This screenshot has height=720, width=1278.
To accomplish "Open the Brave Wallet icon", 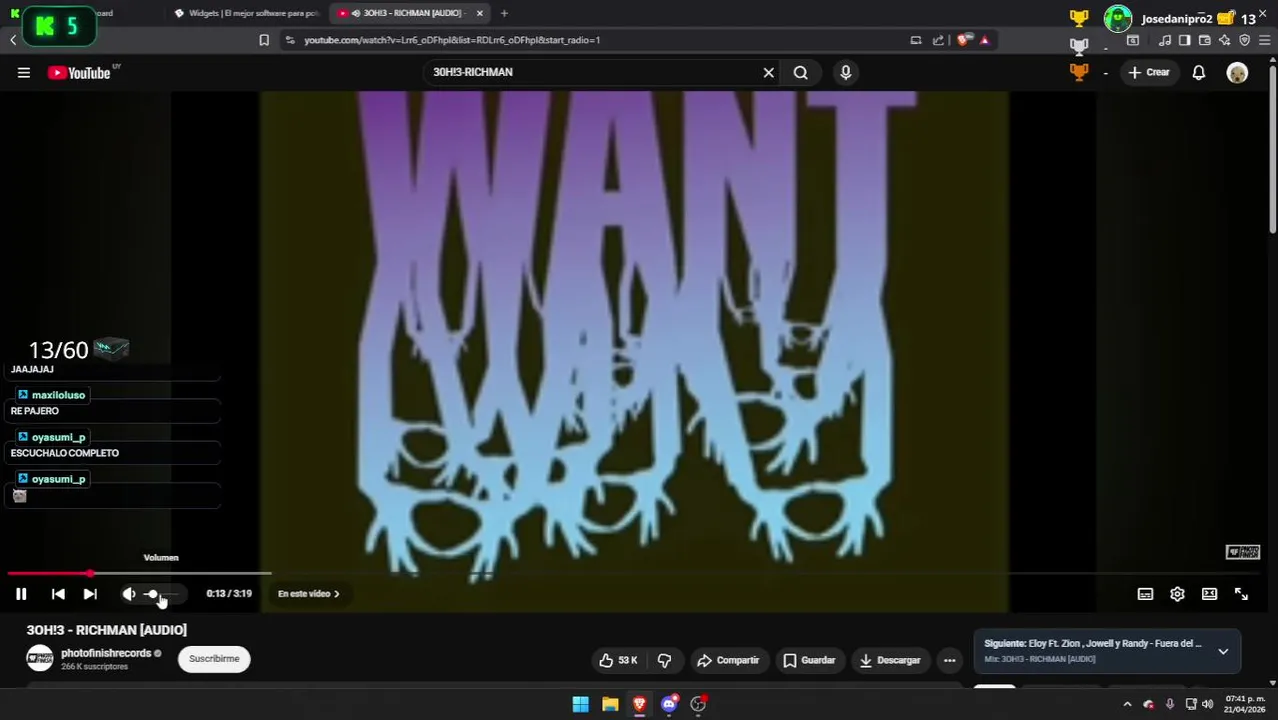I will point(1205,40).
